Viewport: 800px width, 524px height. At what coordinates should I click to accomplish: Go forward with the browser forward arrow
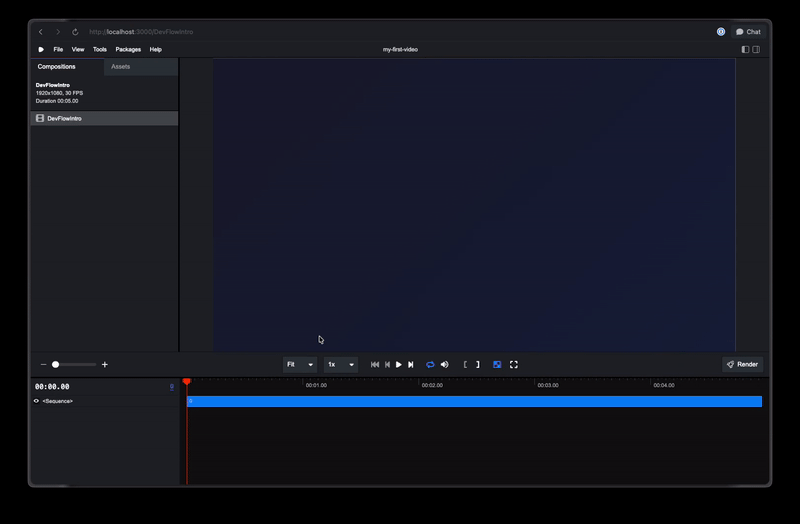pyautogui.click(x=58, y=32)
